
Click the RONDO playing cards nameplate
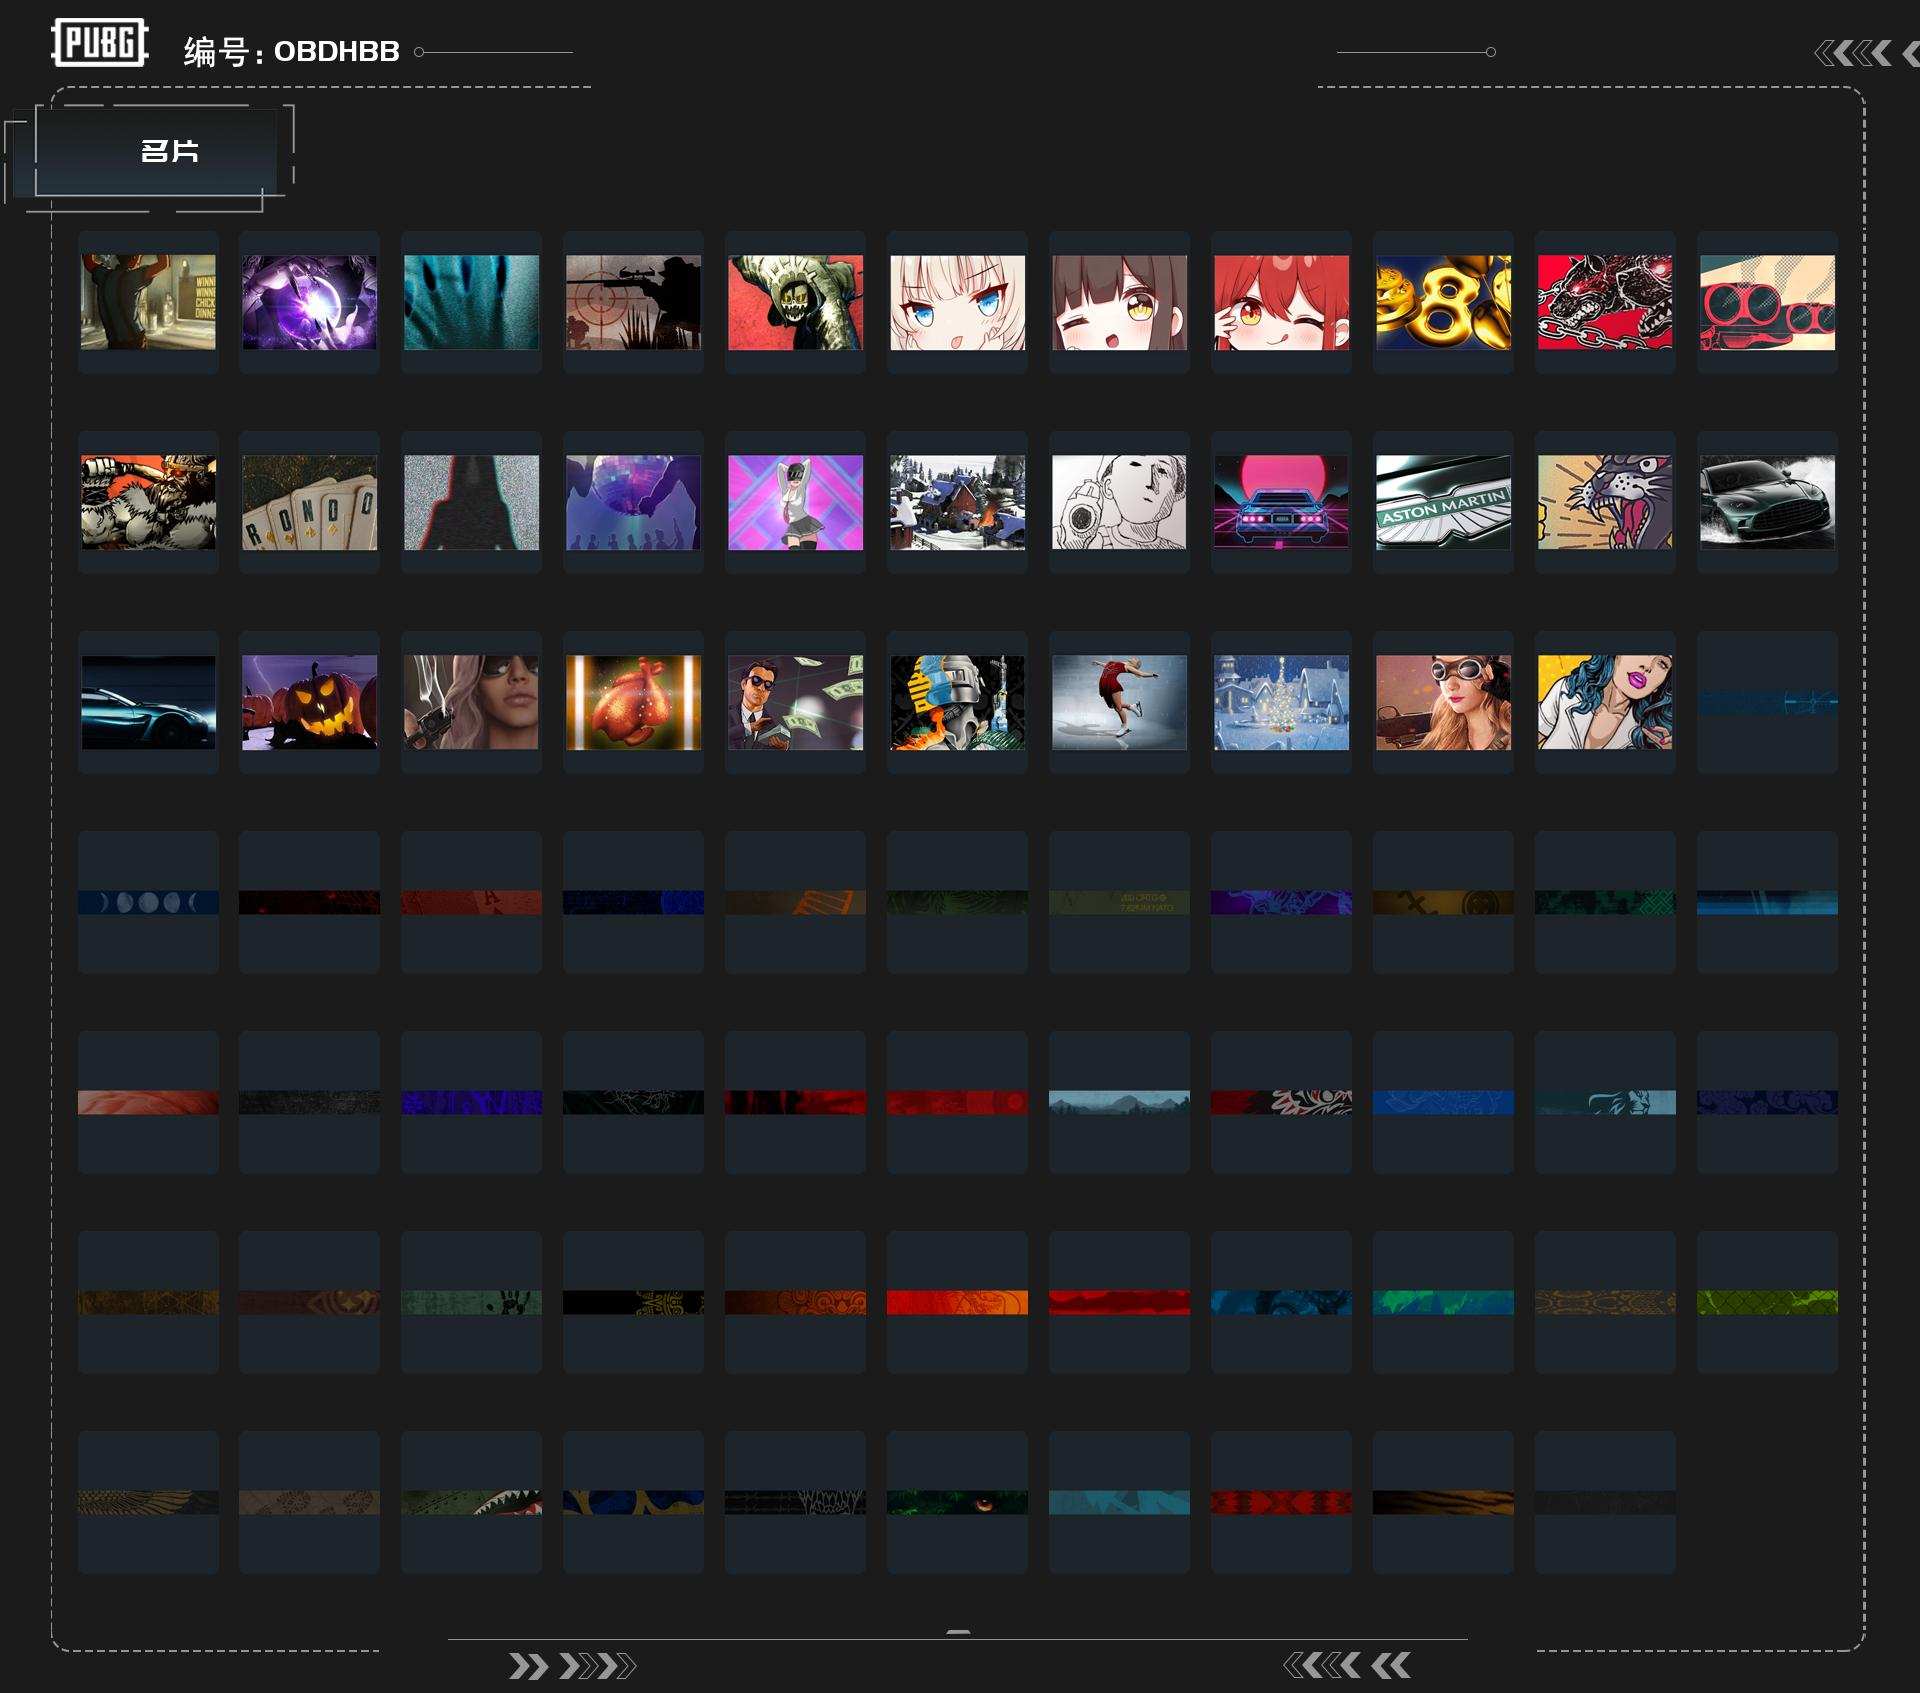[x=309, y=502]
